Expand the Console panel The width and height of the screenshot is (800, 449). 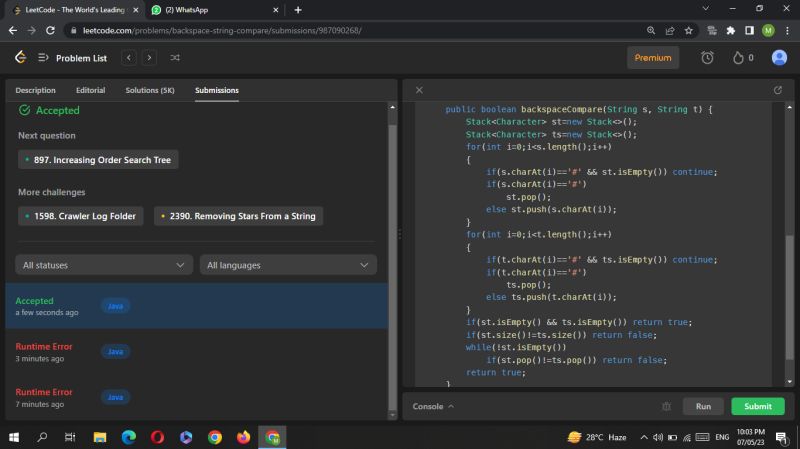[x=433, y=406]
